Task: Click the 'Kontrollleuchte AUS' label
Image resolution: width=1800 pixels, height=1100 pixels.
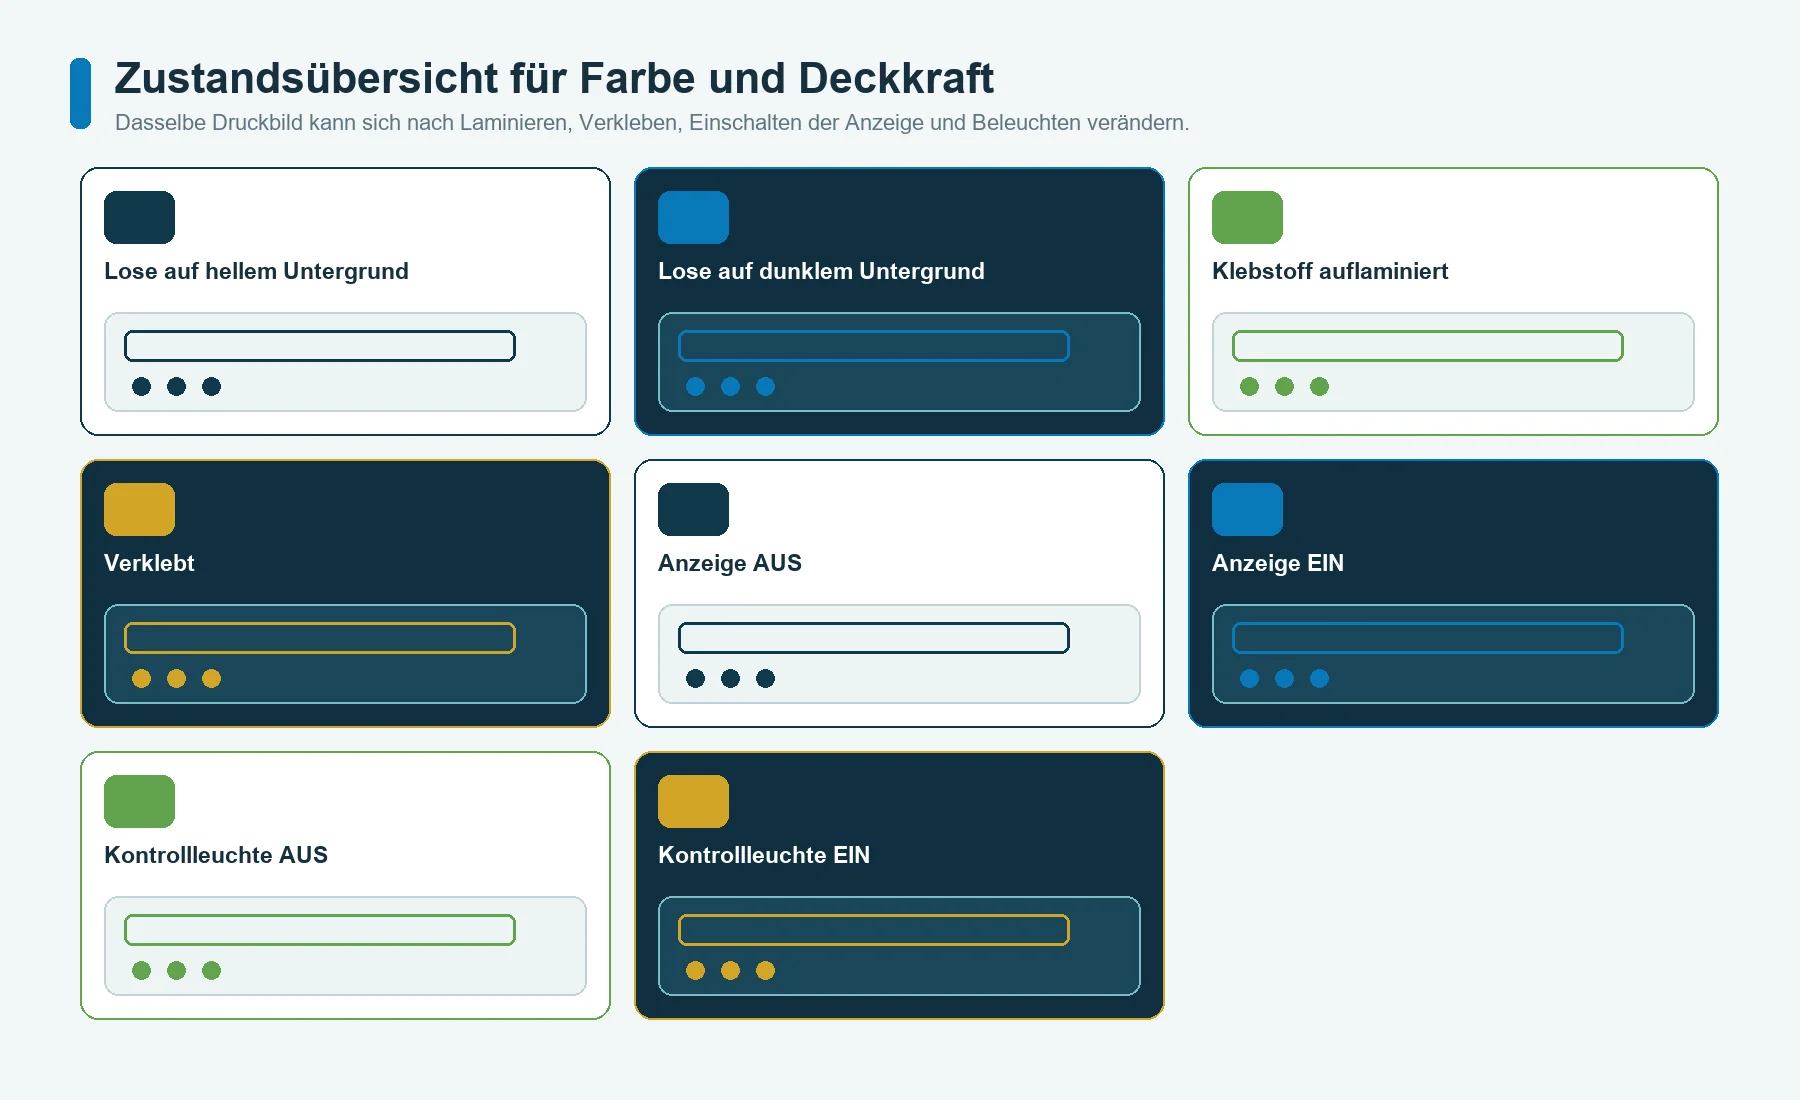Action: pyautogui.click(x=216, y=855)
